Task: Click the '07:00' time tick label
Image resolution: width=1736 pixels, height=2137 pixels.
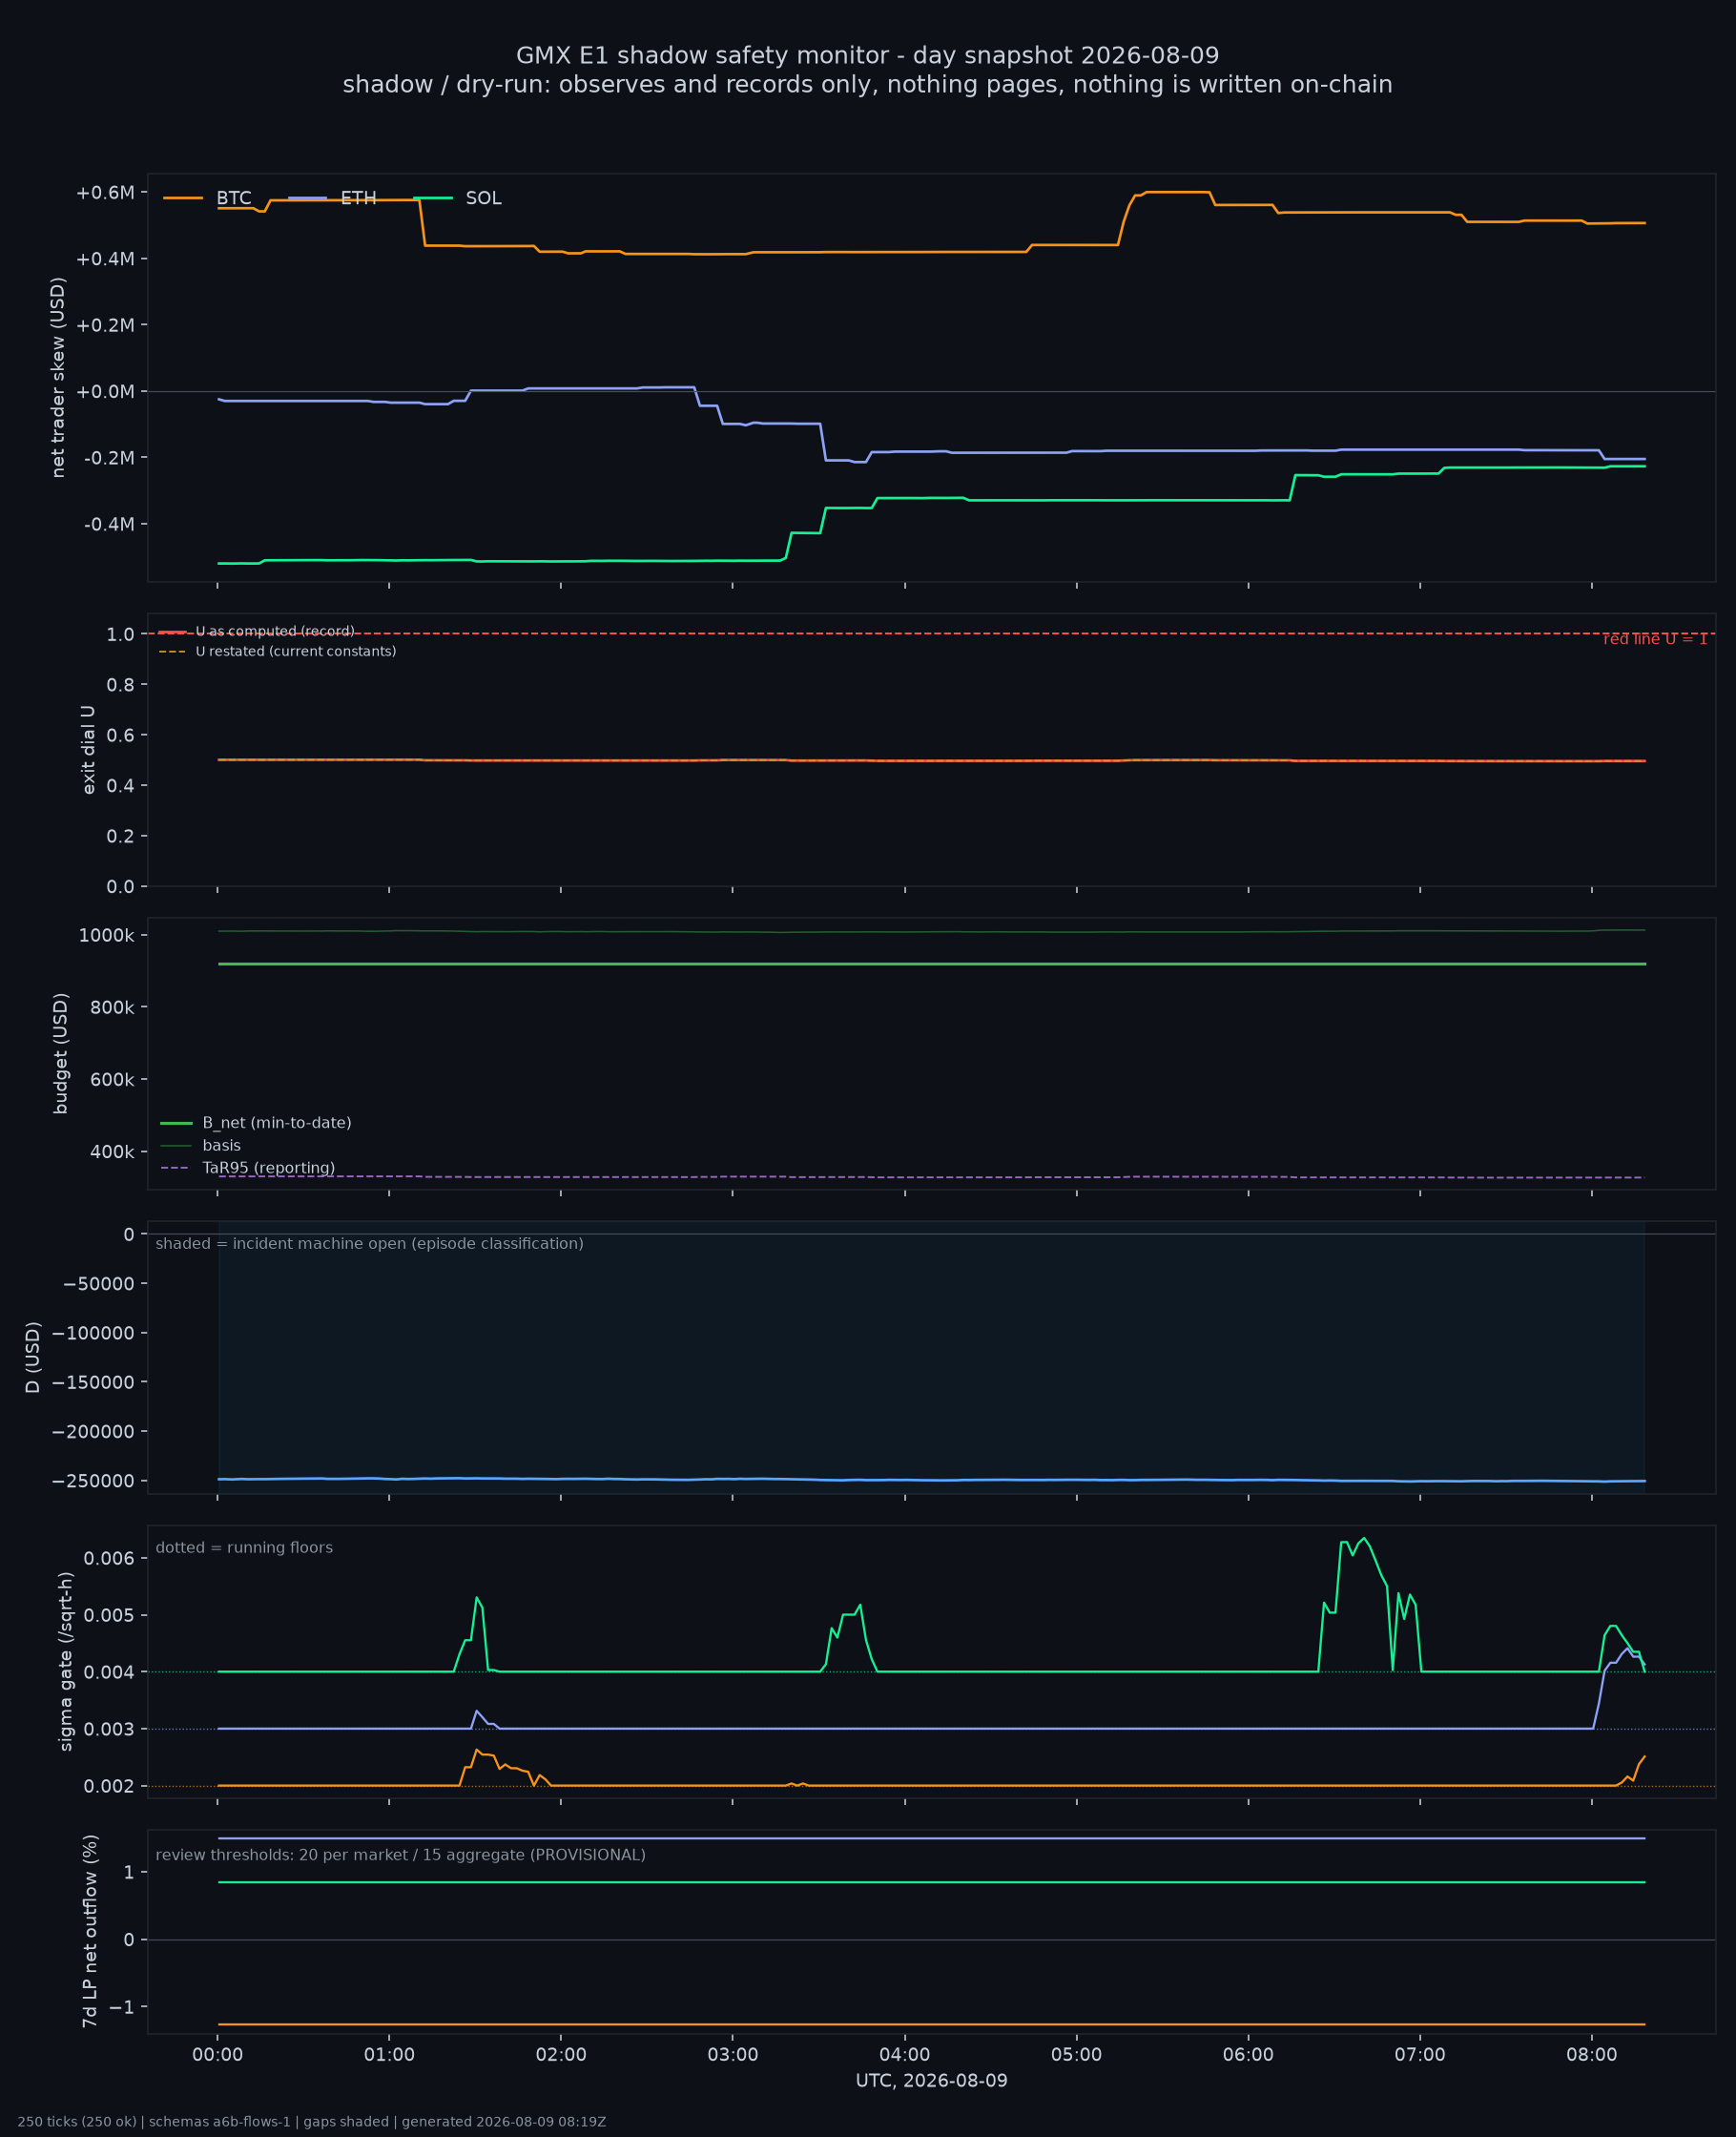Action: (1420, 2055)
